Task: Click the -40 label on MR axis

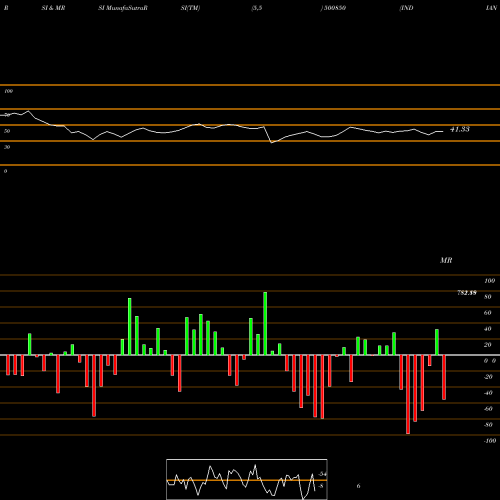Action: click(x=488, y=393)
